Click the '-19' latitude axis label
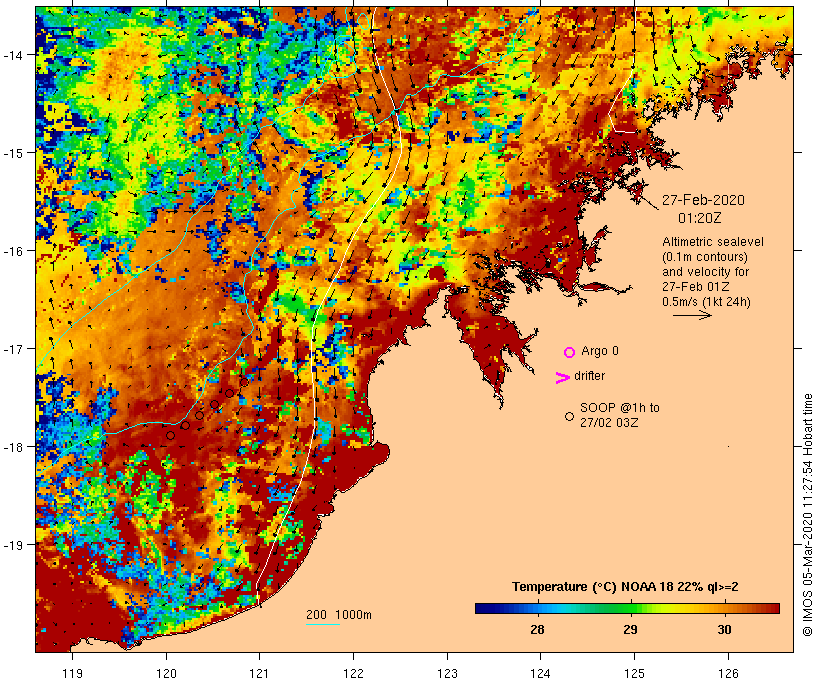 click(x=13, y=545)
